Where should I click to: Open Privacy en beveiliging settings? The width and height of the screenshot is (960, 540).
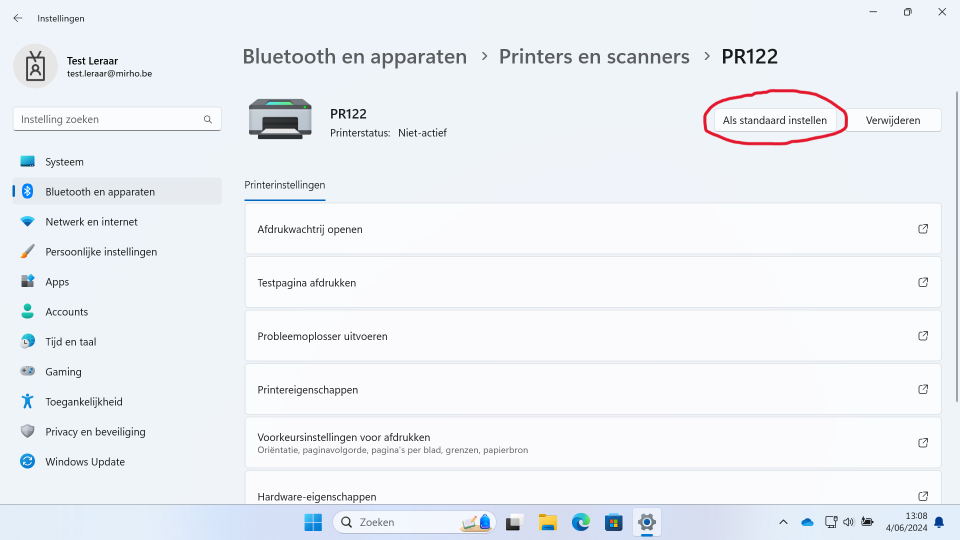pos(95,432)
